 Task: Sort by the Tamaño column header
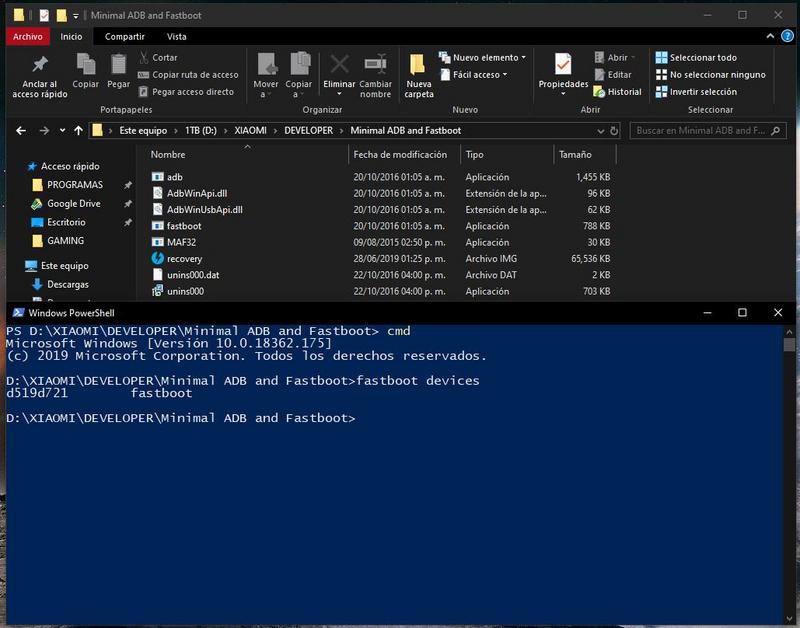pos(575,155)
